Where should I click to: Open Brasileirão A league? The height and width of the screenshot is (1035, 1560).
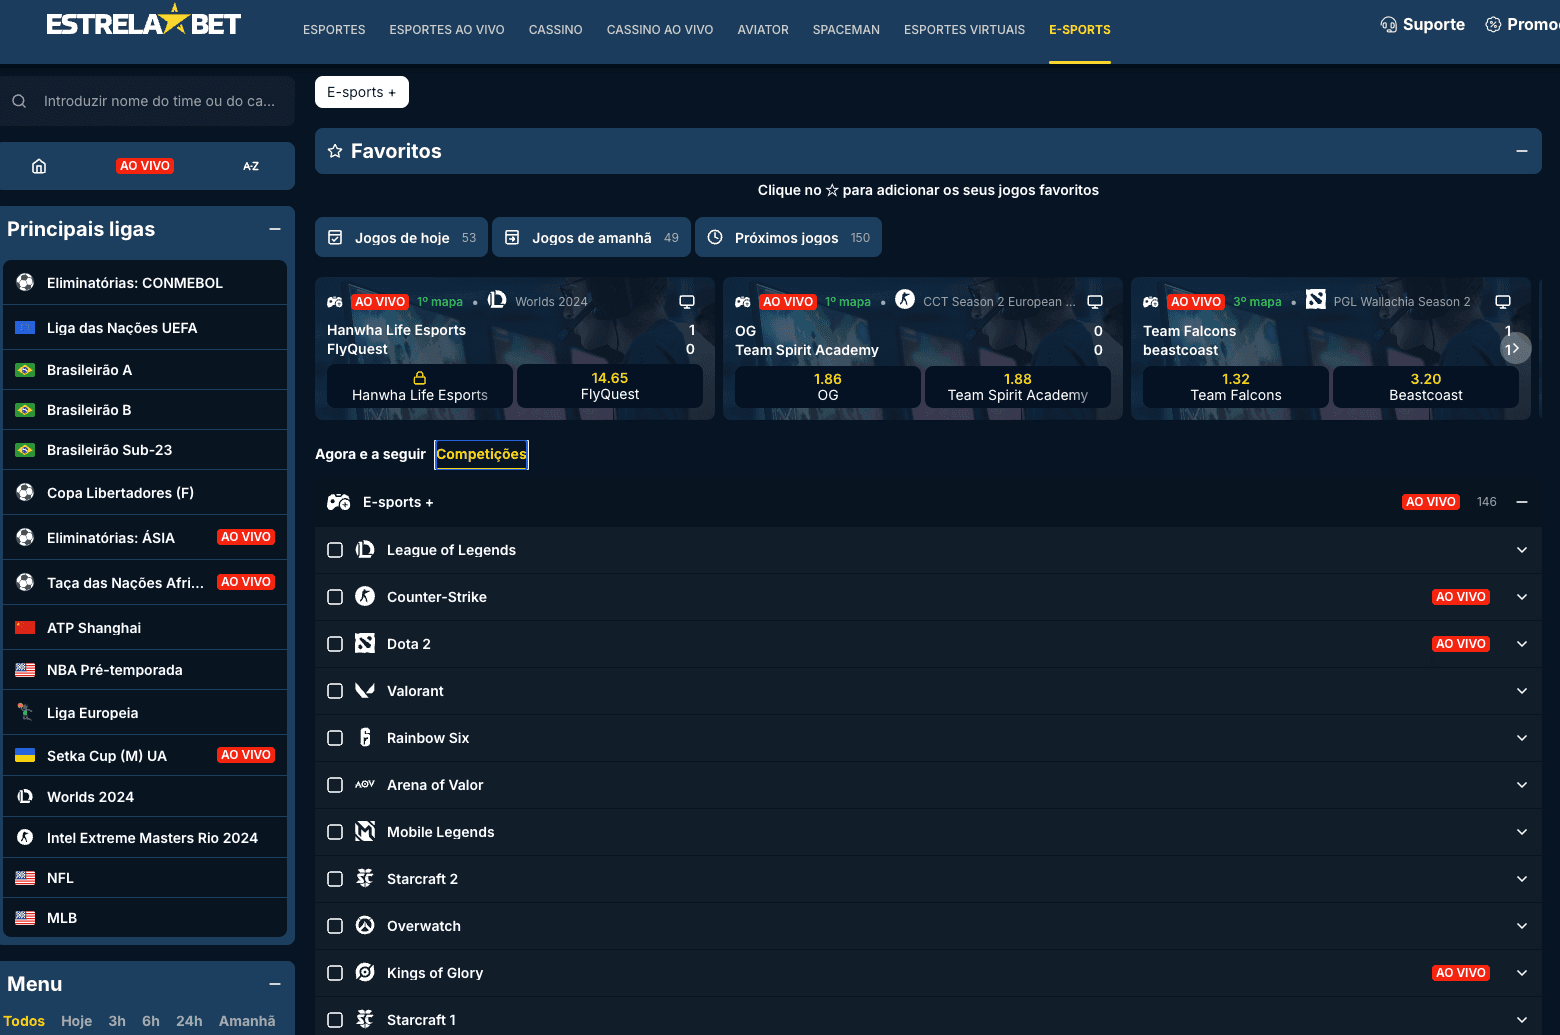coord(145,370)
